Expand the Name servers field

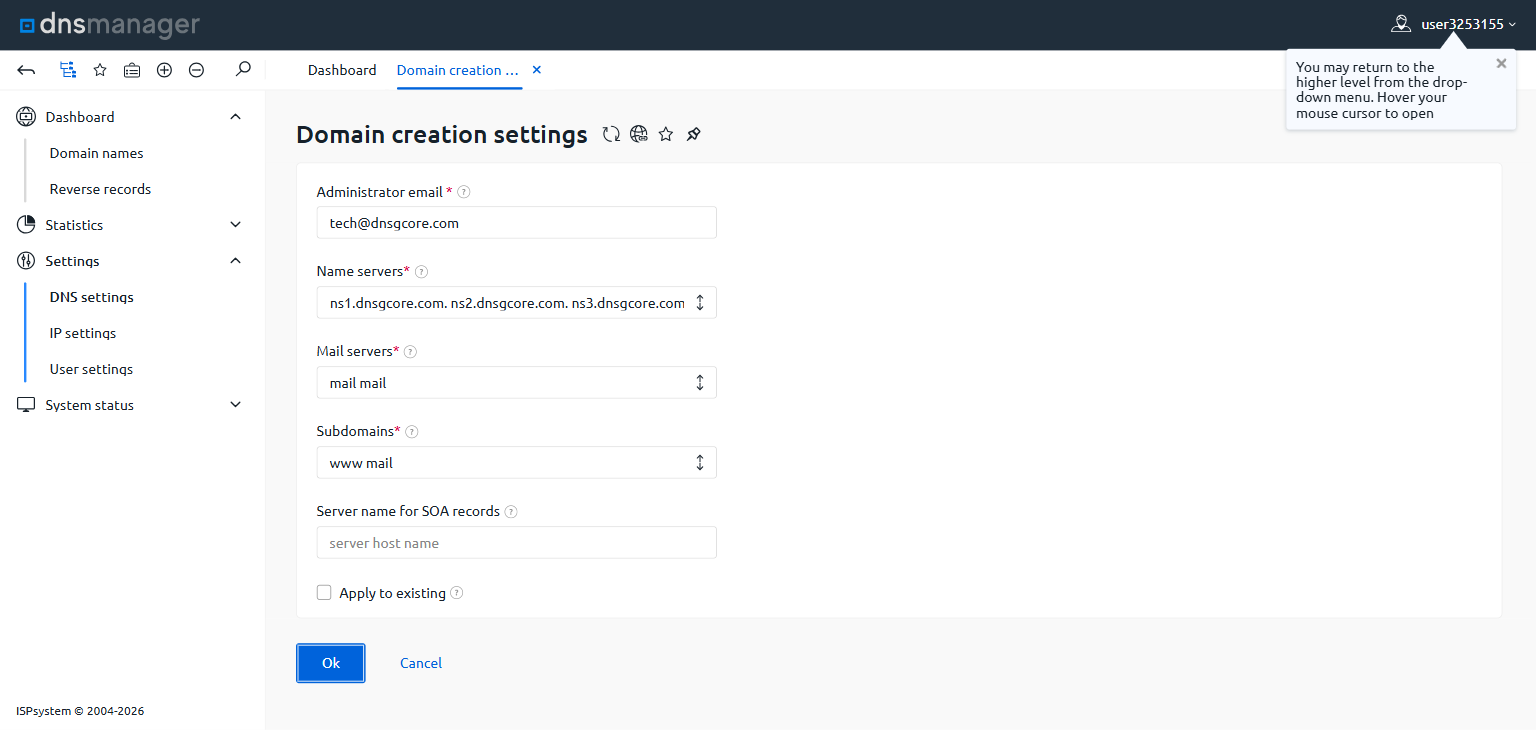tap(700, 303)
